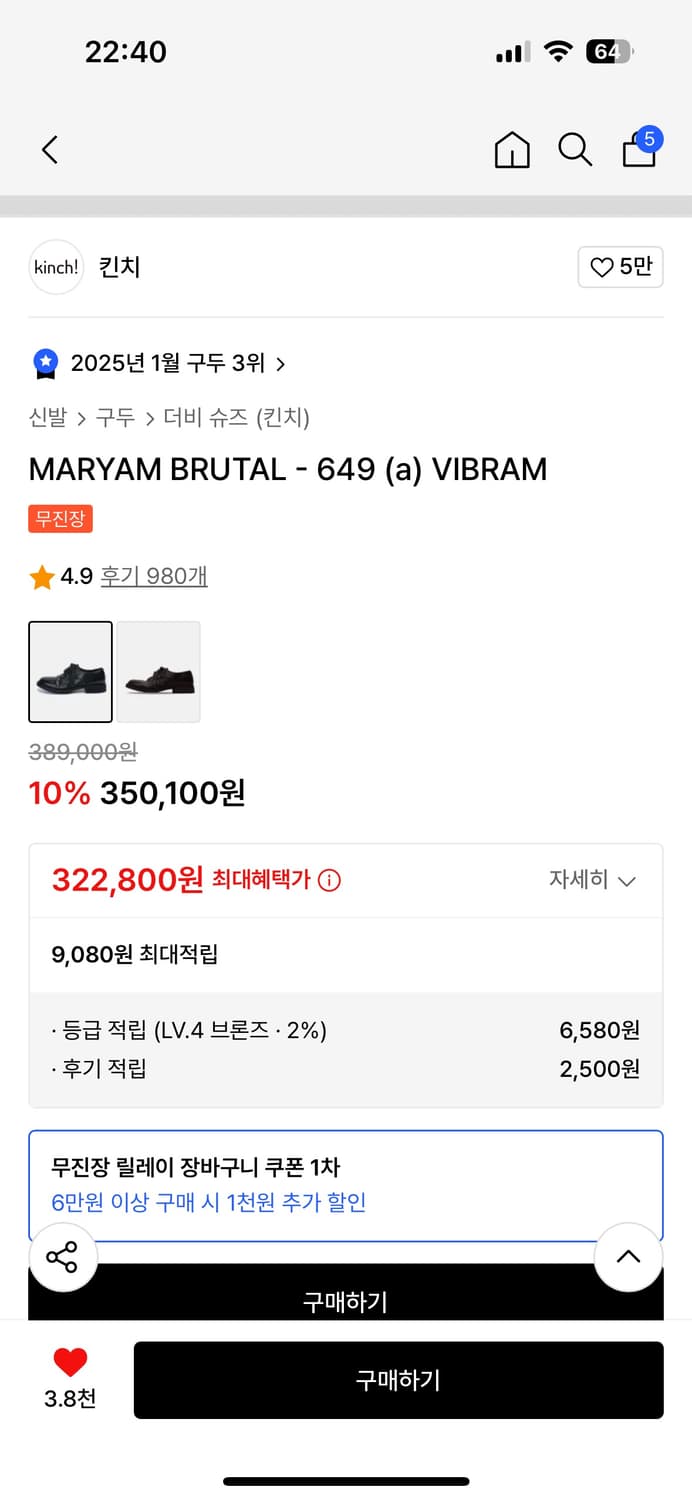Image resolution: width=692 pixels, height=1500 pixels.
Task: Open the 후기 980개 reviews link
Action: coord(154,576)
